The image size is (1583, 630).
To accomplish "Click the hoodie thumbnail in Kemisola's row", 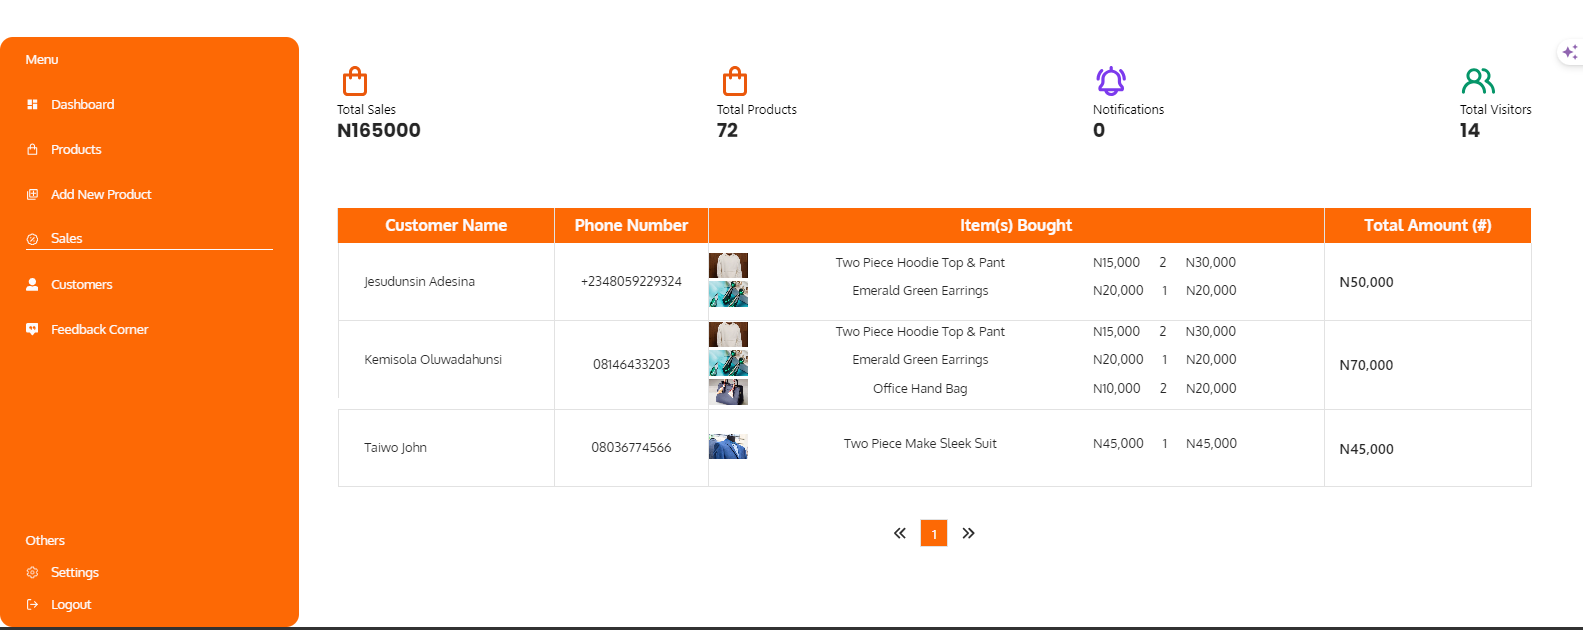I will (728, 334).
